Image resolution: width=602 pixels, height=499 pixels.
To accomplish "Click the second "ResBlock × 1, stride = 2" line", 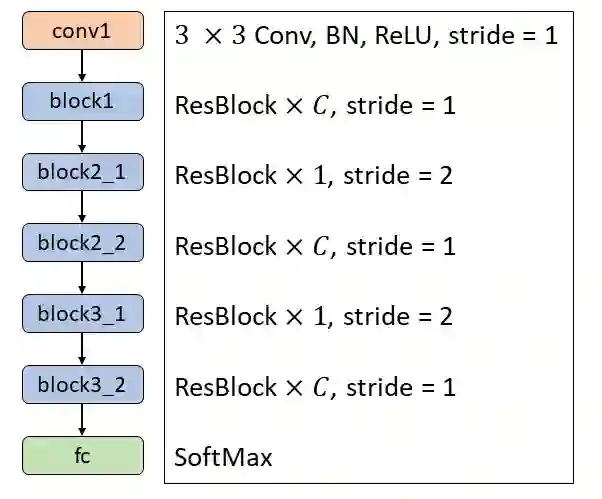I will tap(314, 317).
